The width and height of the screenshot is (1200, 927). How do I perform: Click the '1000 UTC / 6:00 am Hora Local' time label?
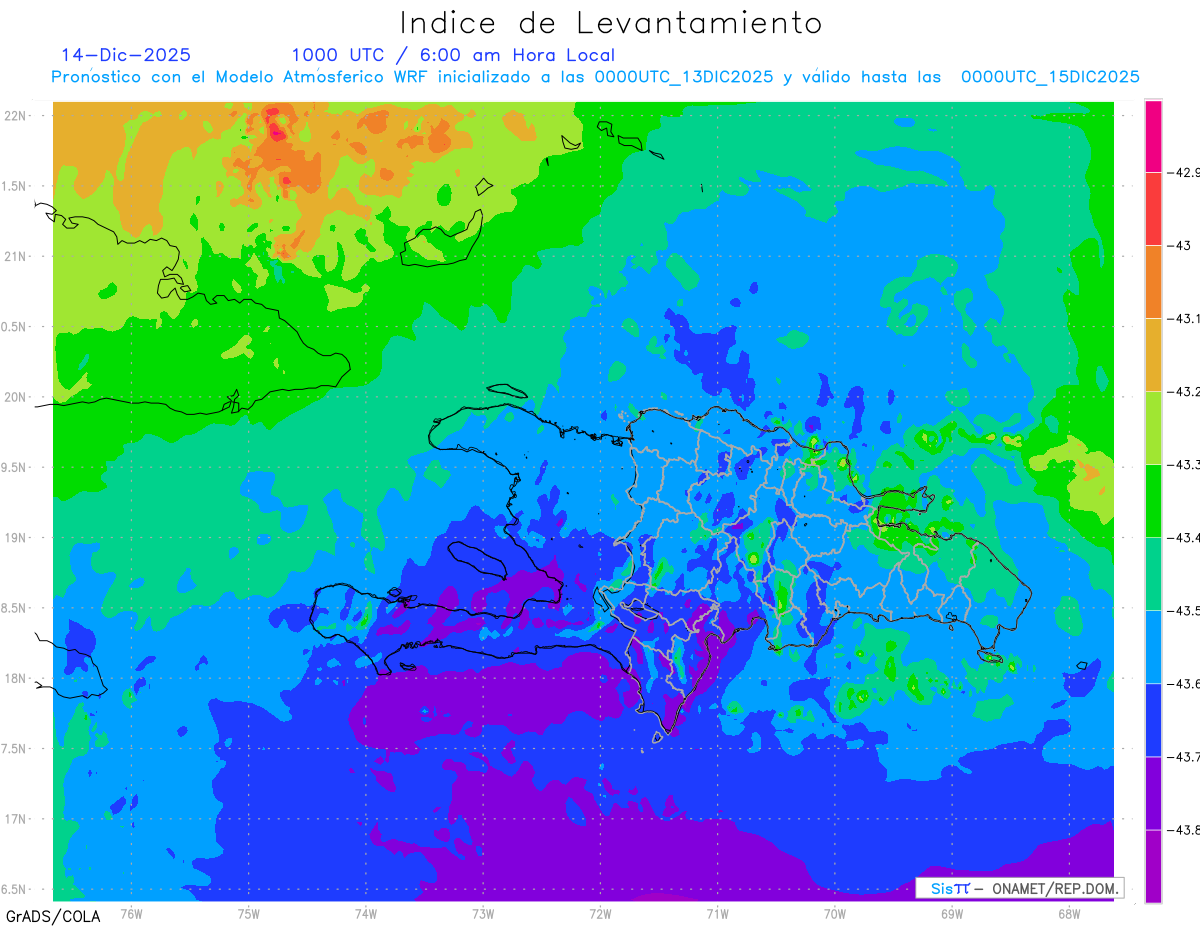point(453,55)
